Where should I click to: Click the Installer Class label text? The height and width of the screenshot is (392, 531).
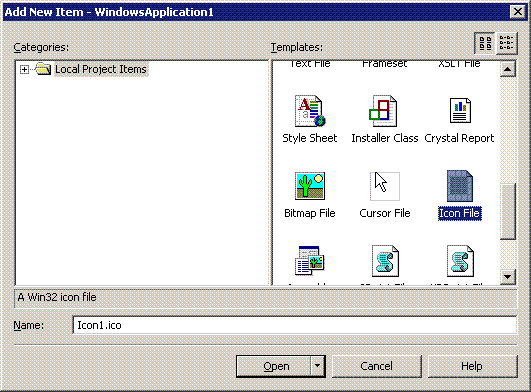(x=385, y=138)
